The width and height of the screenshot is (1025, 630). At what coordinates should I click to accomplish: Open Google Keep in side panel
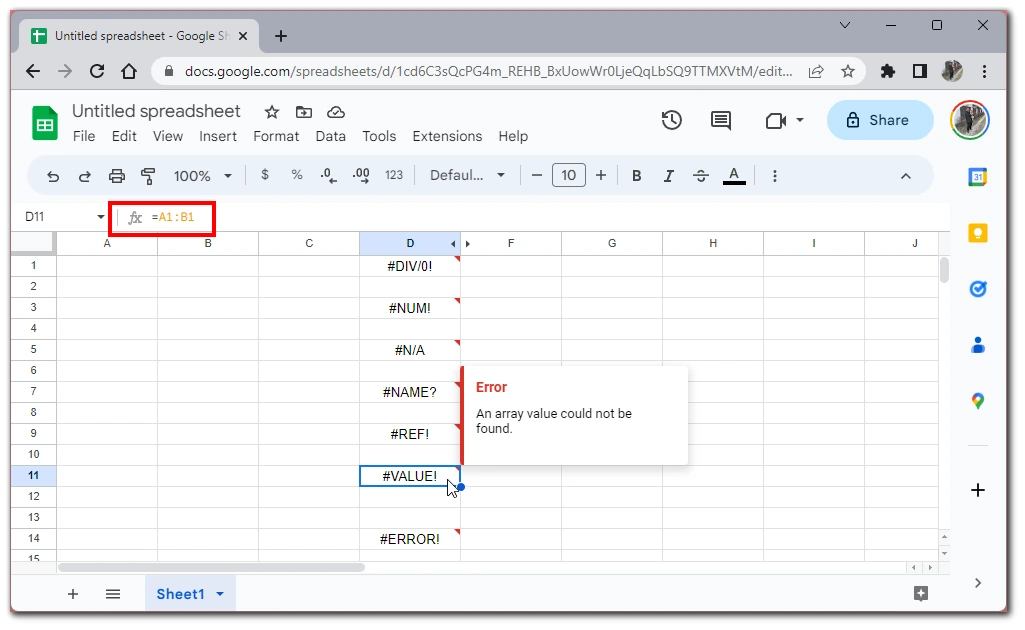pyautogui.click(x=977, y=233)
